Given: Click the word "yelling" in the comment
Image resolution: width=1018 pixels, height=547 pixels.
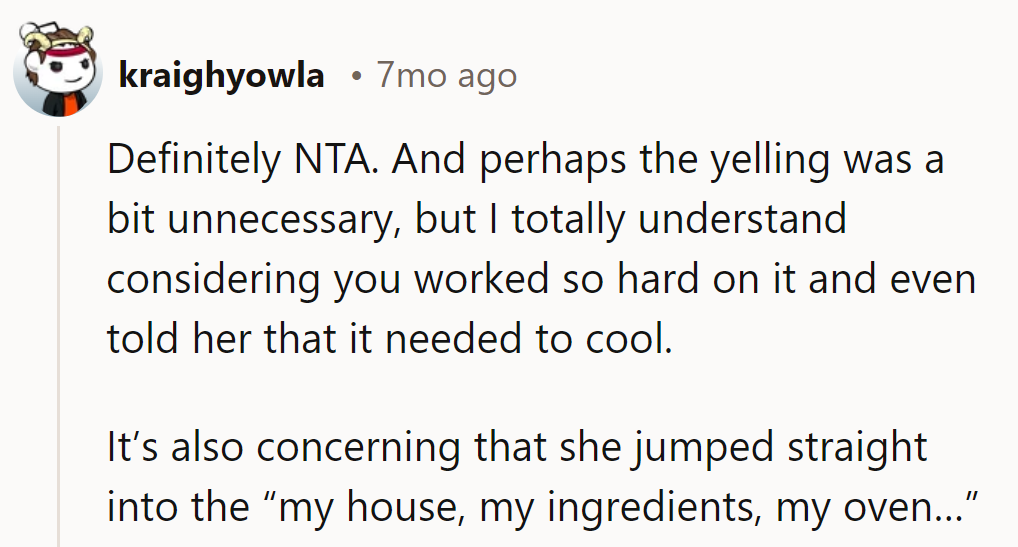Looking at the screenshot, I should pos(765,160).
